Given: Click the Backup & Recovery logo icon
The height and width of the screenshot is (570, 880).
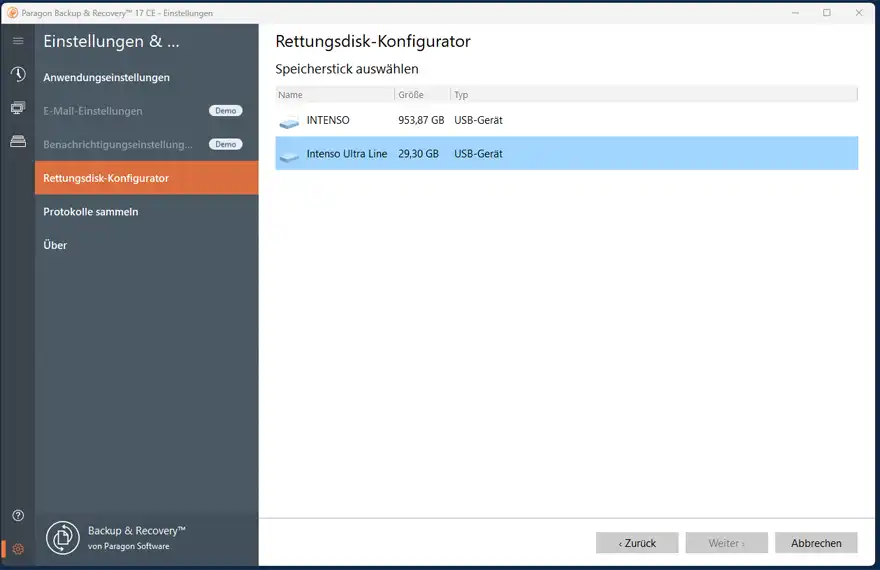Looking at the screenshot, I should pyautogui.click(x=63, y=538).
